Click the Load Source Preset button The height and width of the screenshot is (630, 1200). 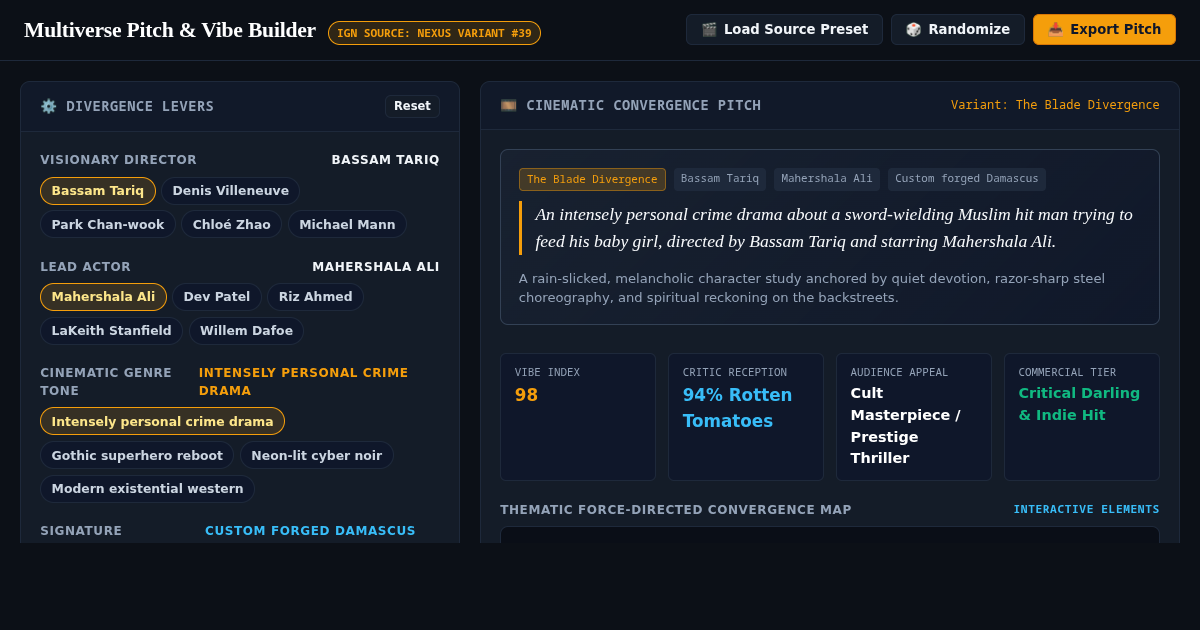tap(784, 29)
